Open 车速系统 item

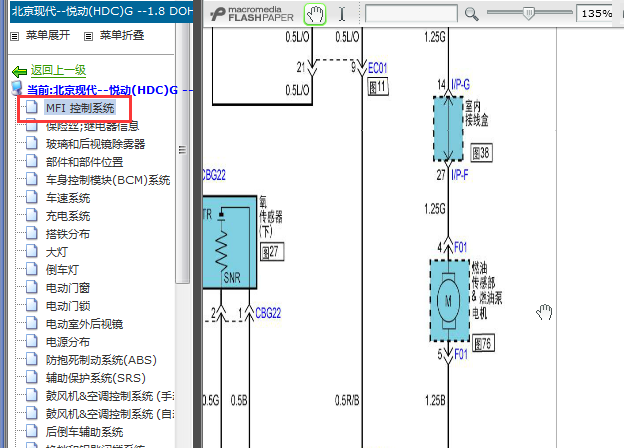tap(68, 198)
